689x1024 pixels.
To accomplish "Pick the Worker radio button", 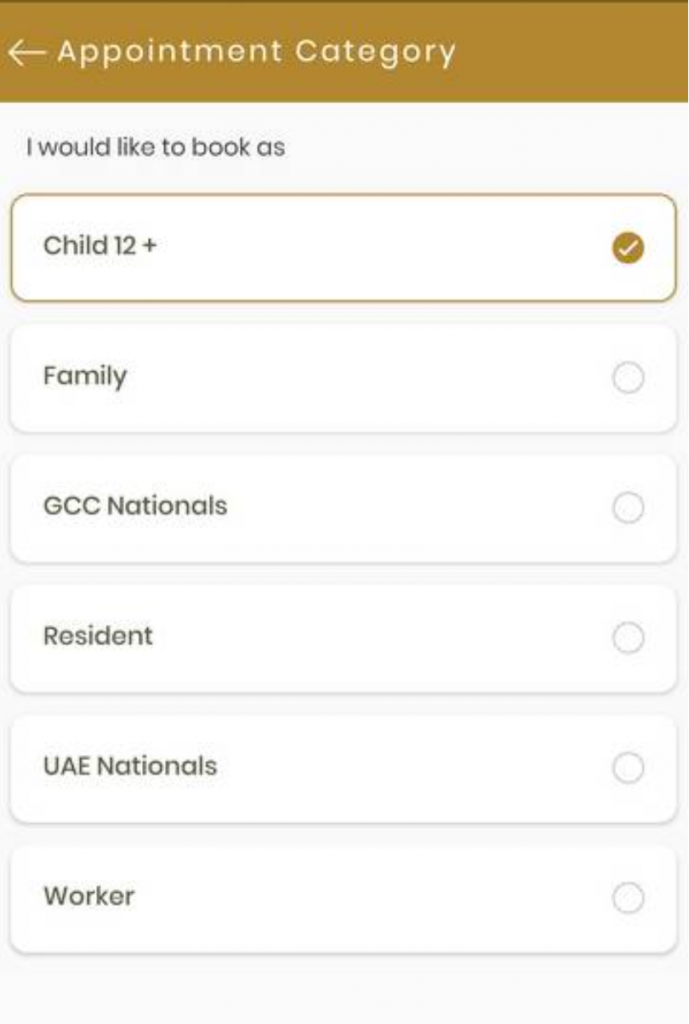I will tap(628, 899).
